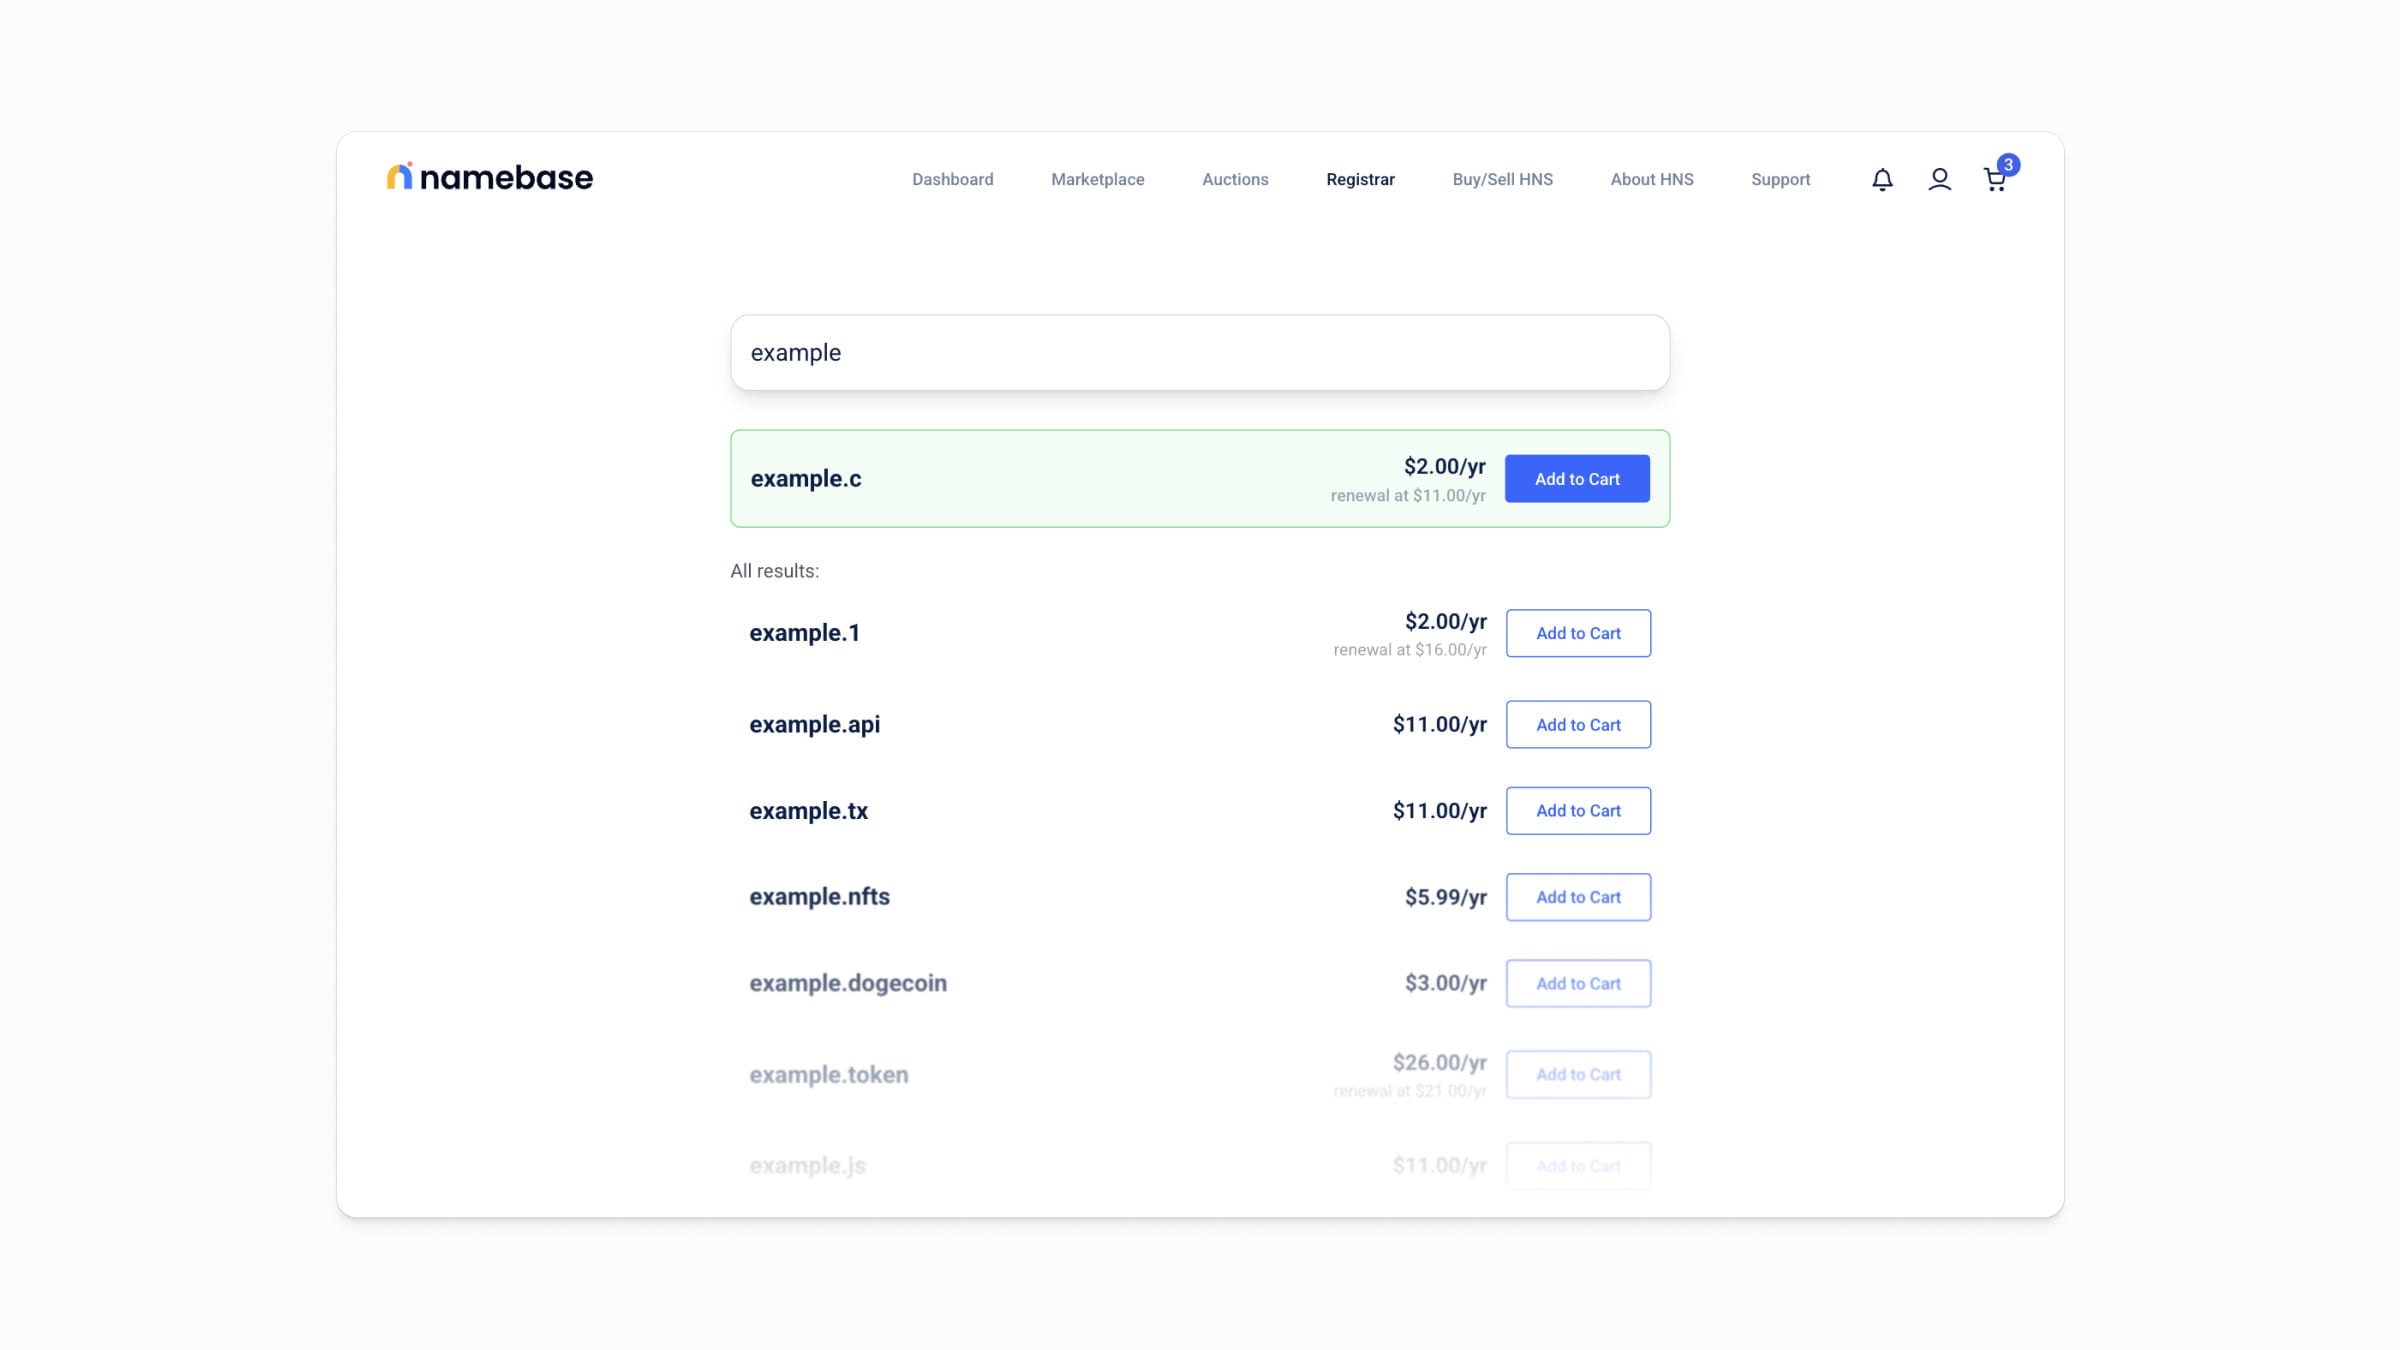2400x1350 pixels.
Task: Open the notifications bell icon
Action: (1882, 179)
